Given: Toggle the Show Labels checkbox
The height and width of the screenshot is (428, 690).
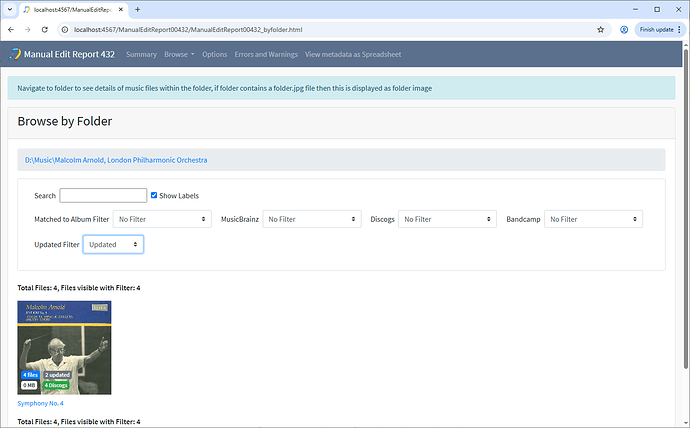Looking at the screenshot, I should [154, 195].
